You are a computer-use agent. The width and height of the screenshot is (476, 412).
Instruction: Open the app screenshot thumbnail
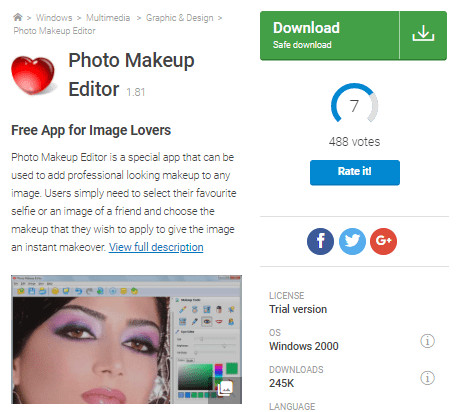click(126, 339)
